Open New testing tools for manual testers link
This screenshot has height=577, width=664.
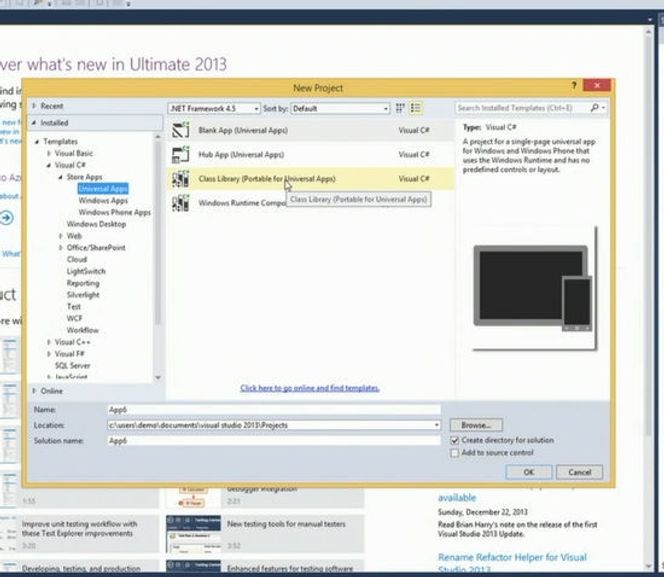point(286,524)
